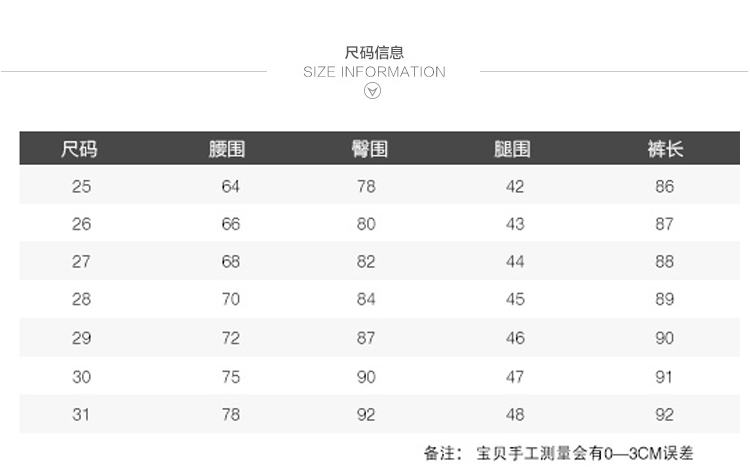The image size is (750, 468).
Task: Select the 裤长 column header
Action: click(x=665, y=150)
